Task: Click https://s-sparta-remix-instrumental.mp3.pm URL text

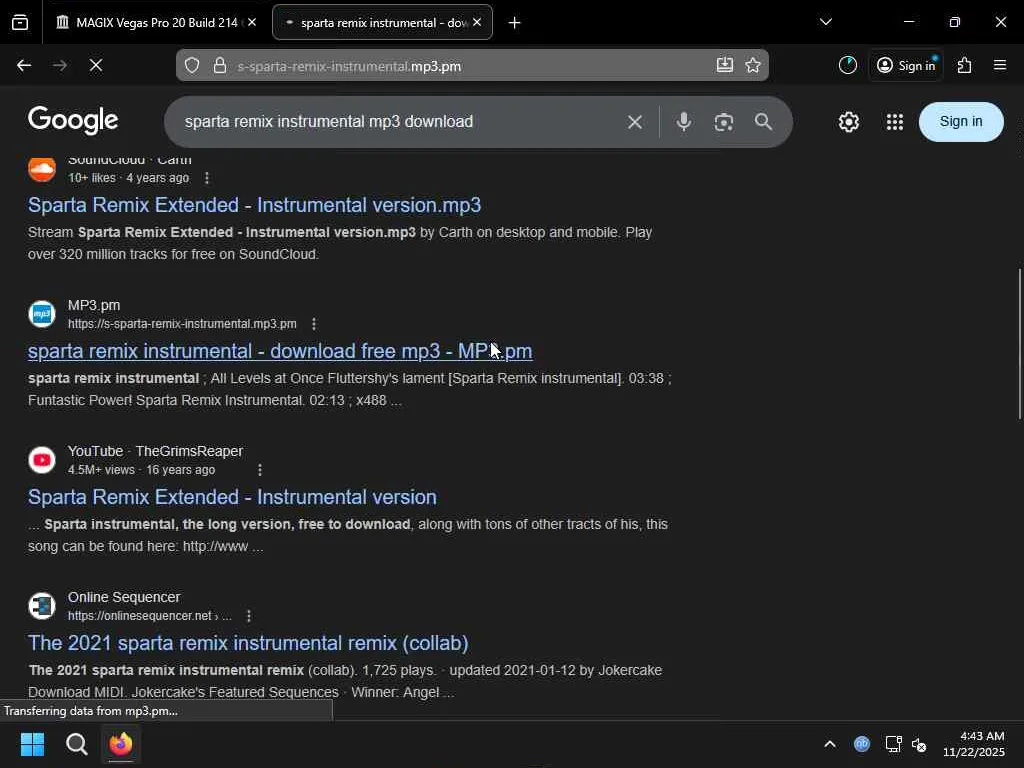Action: click(x=182, y=324)
